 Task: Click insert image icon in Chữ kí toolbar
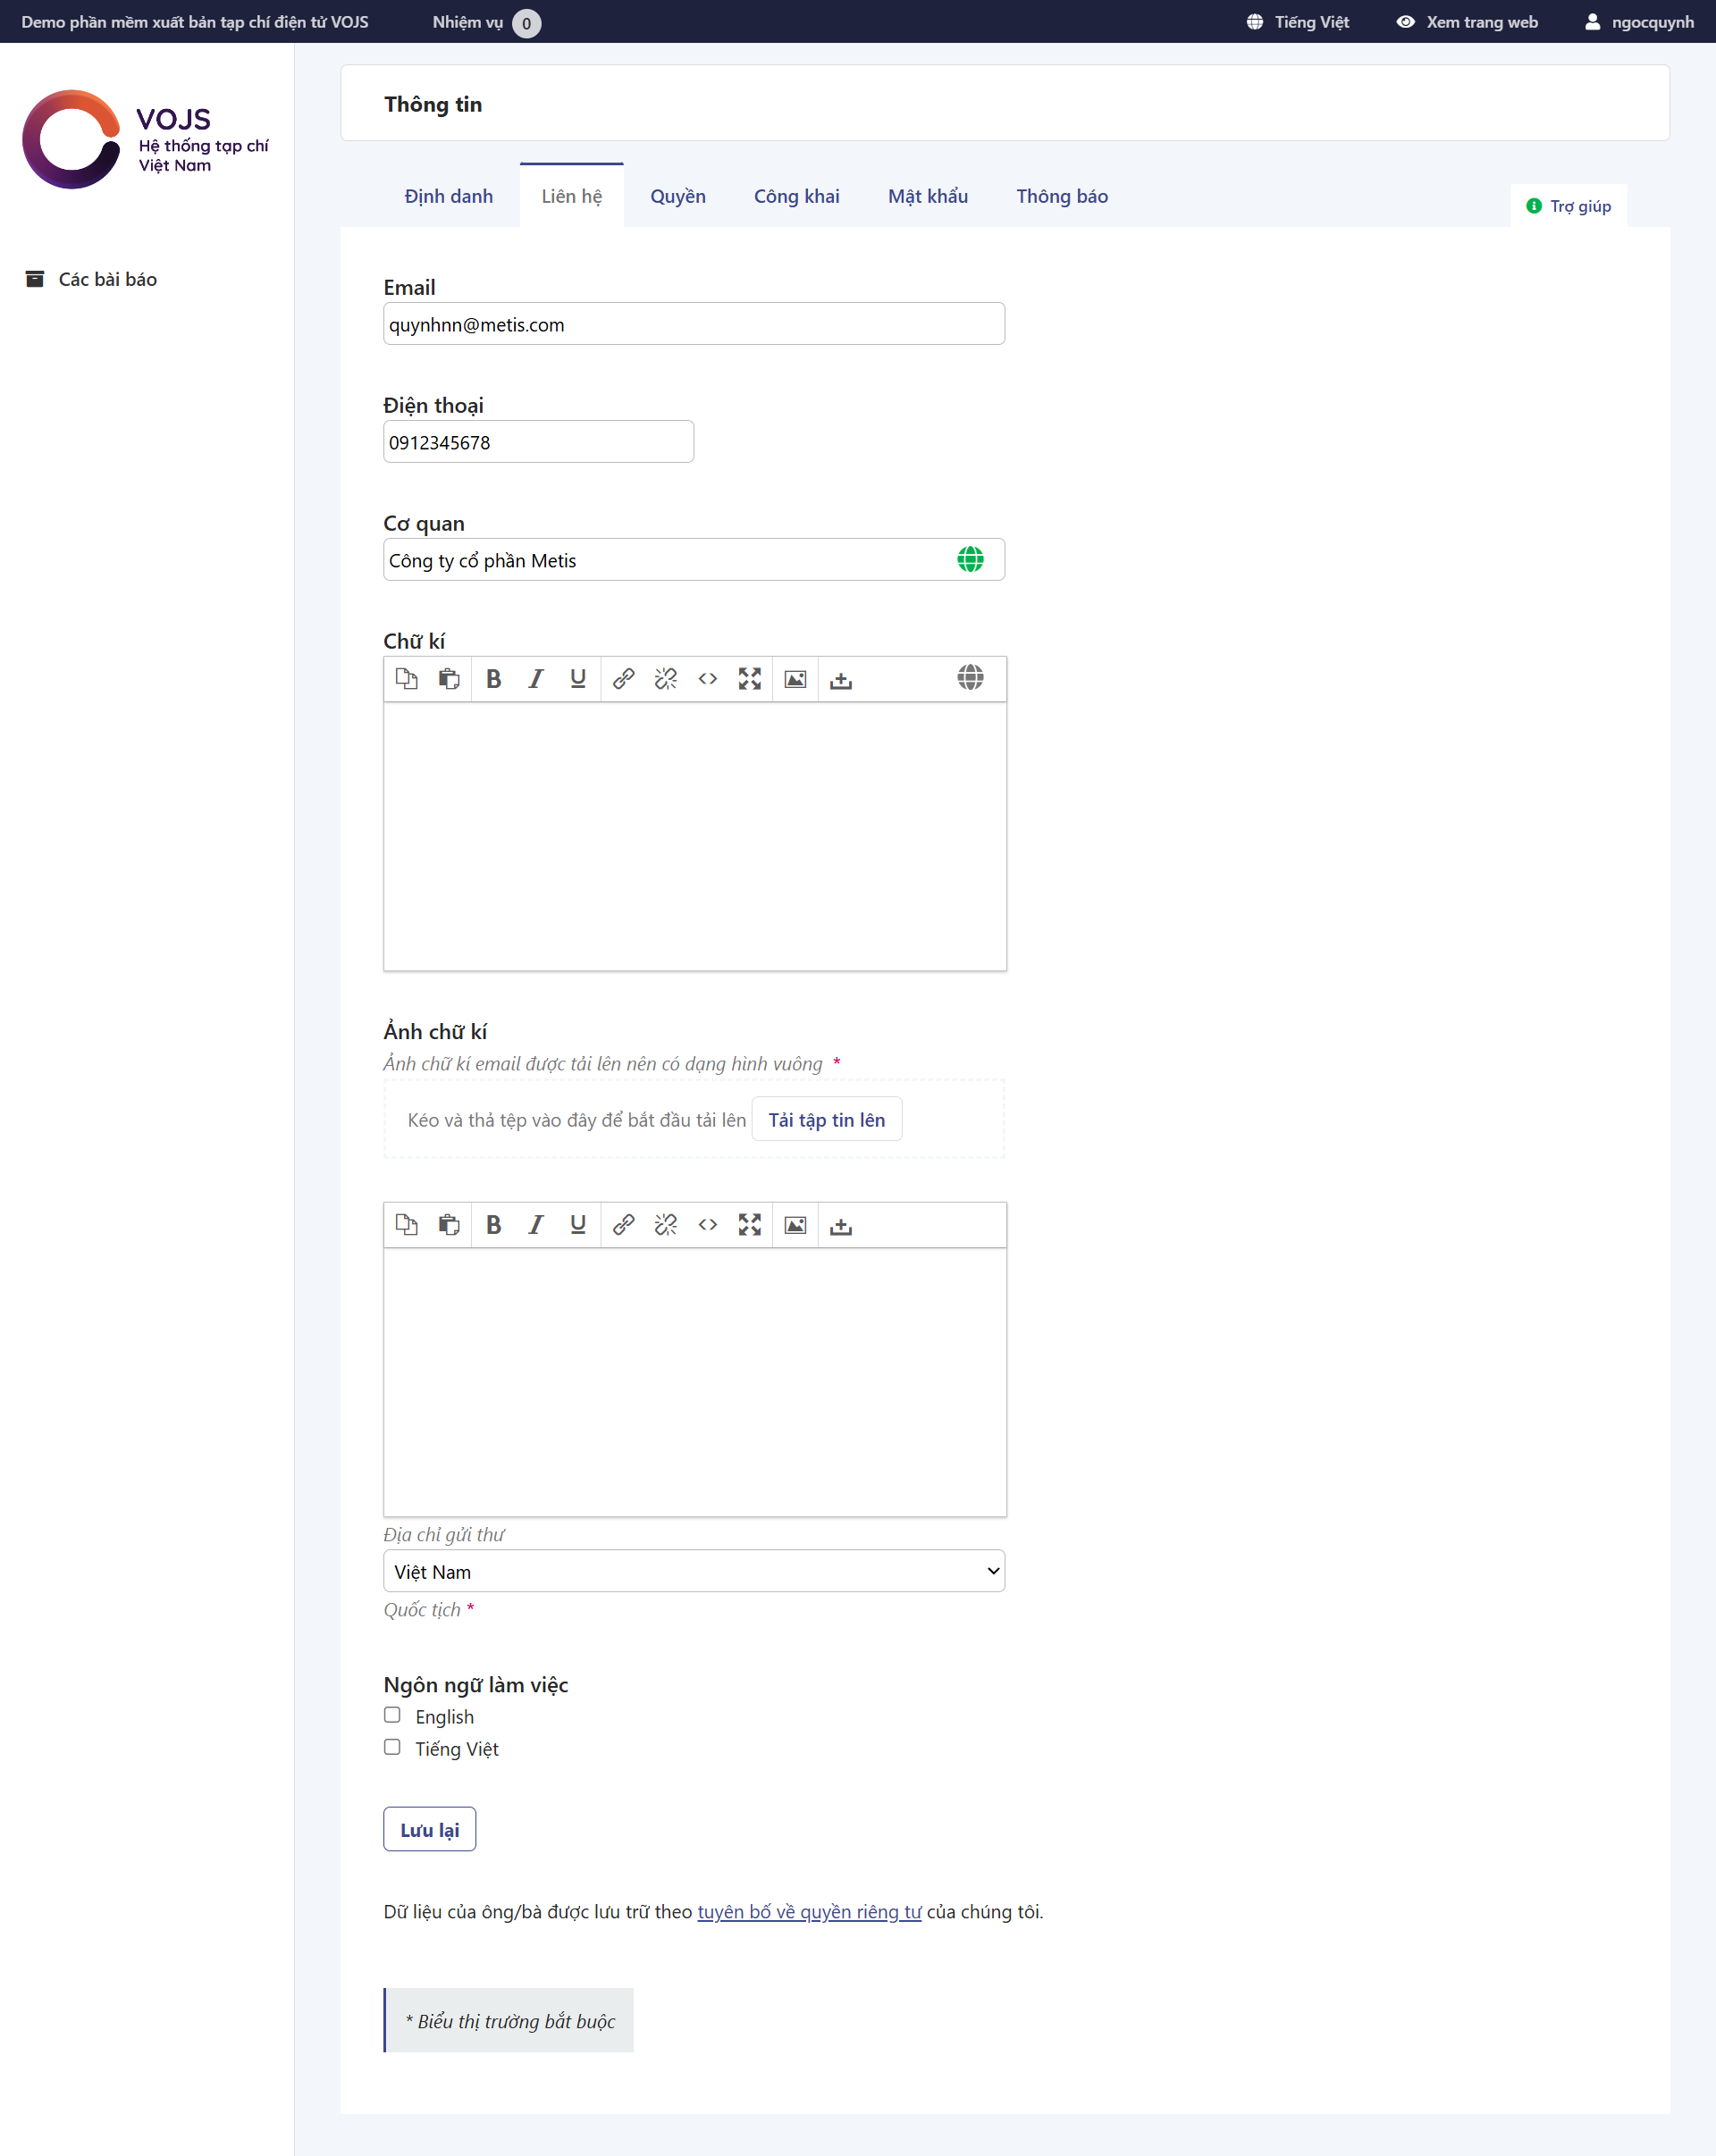tap(795, 679)
